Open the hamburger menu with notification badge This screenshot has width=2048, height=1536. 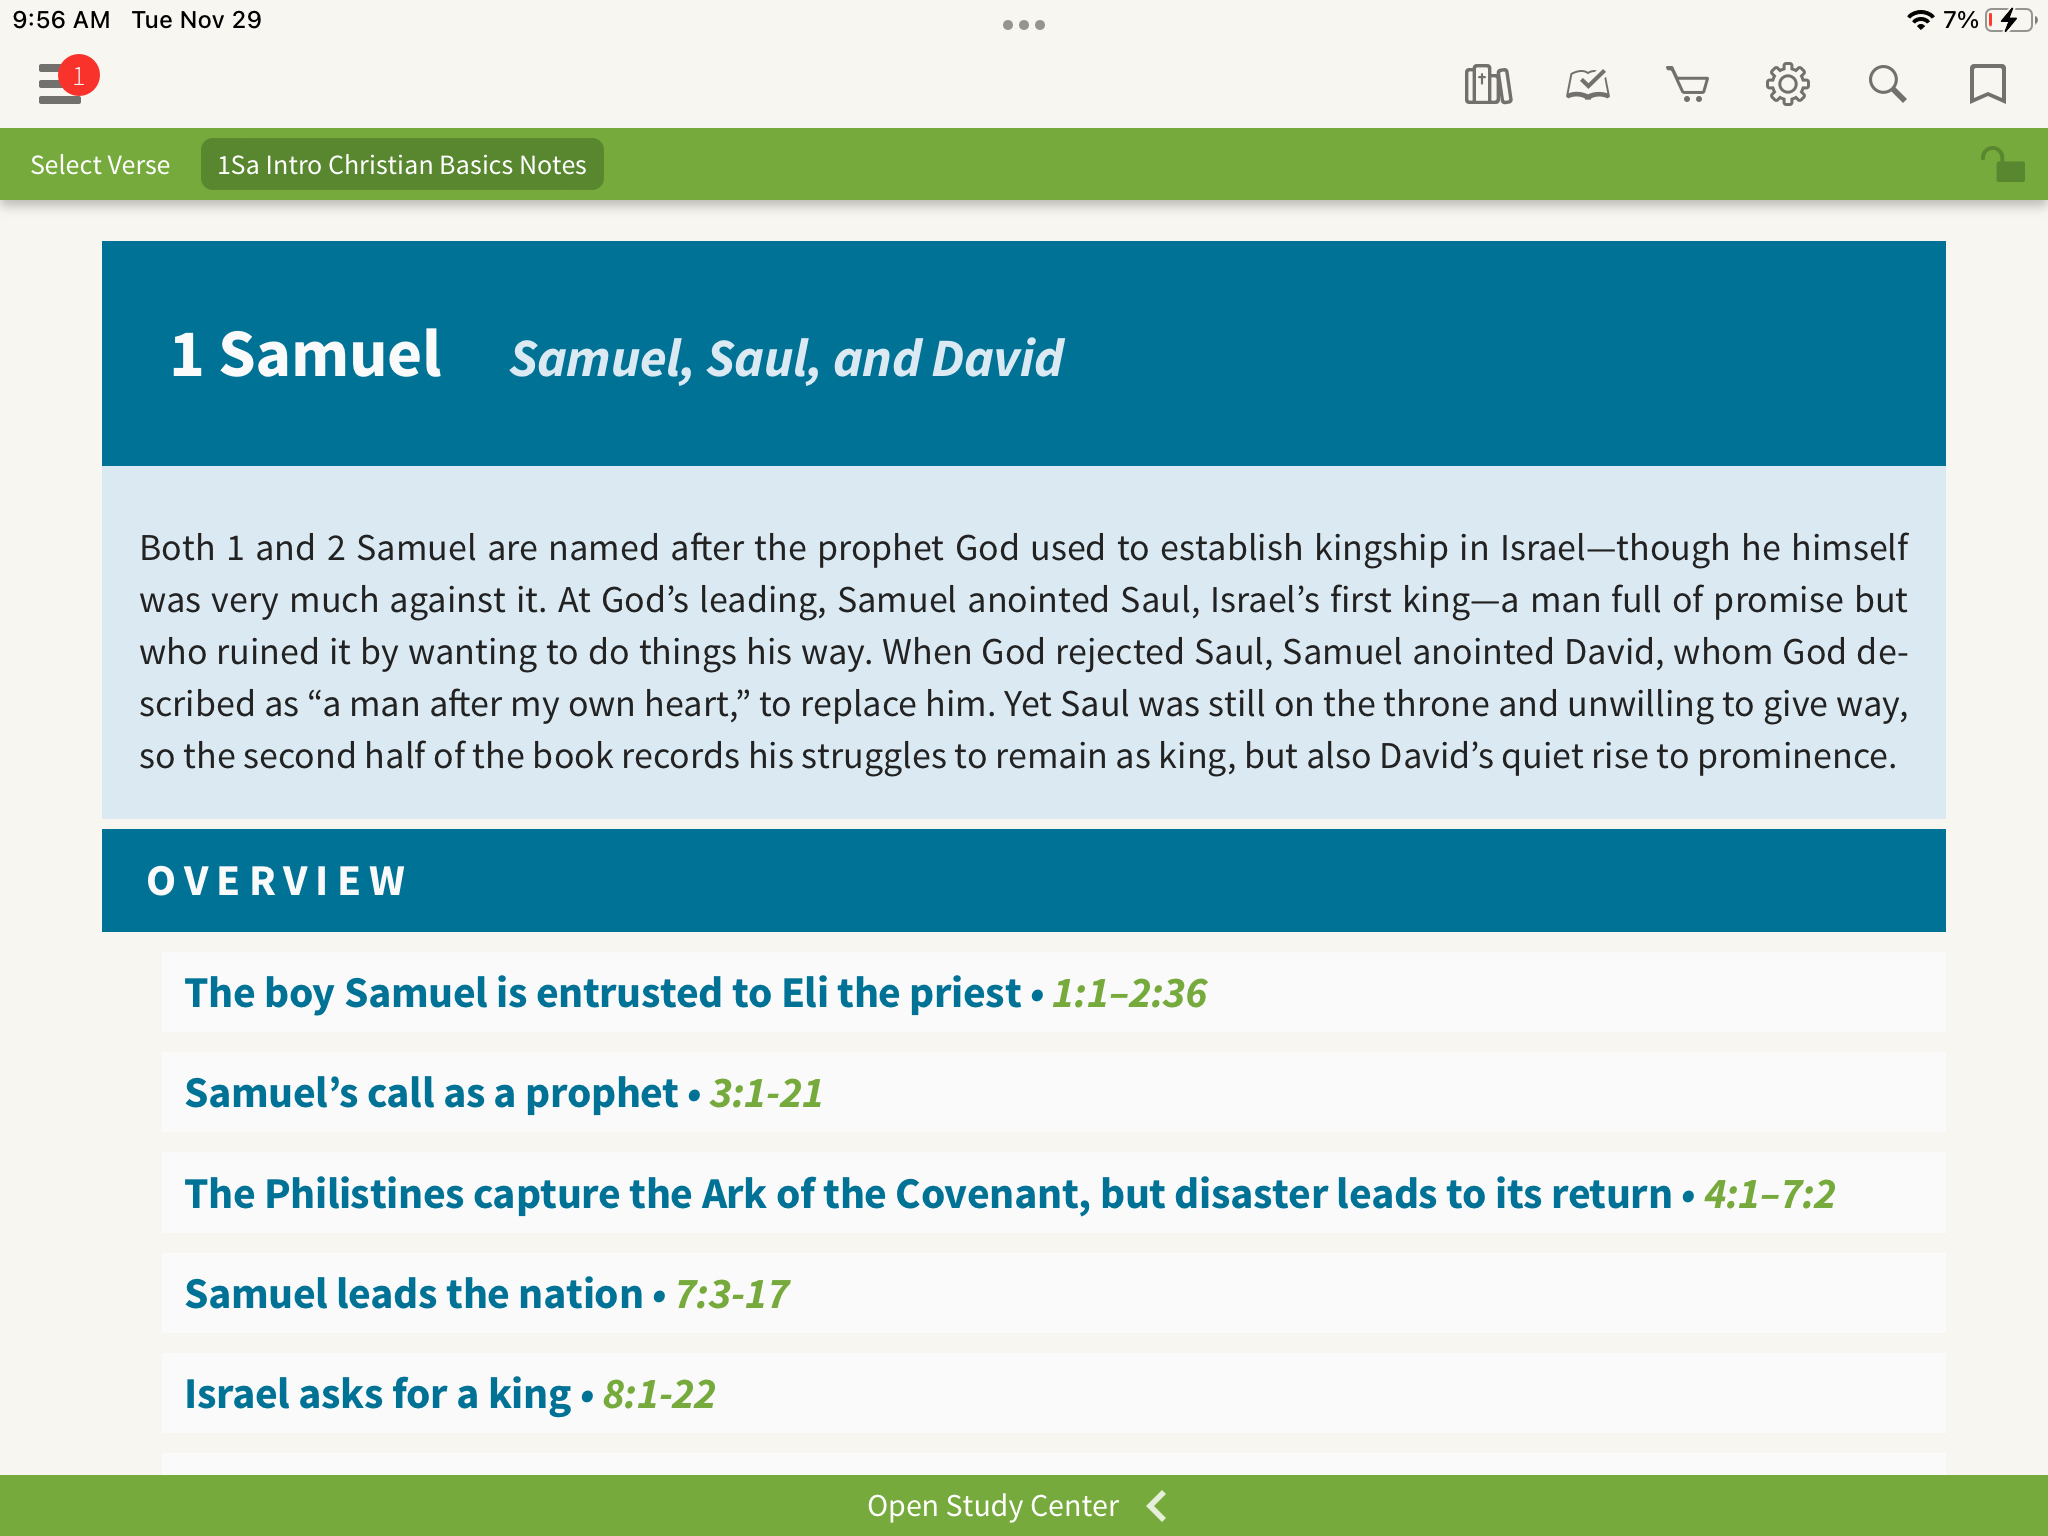coord(60,84)
